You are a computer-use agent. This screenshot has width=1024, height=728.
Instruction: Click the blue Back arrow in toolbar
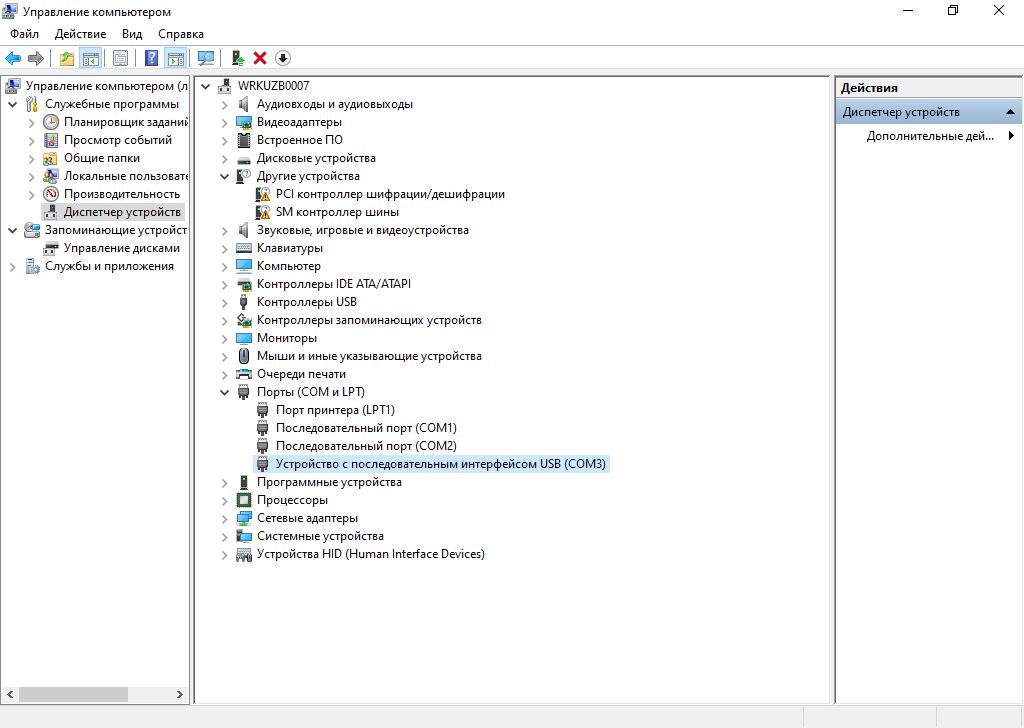tap(13, 58)
